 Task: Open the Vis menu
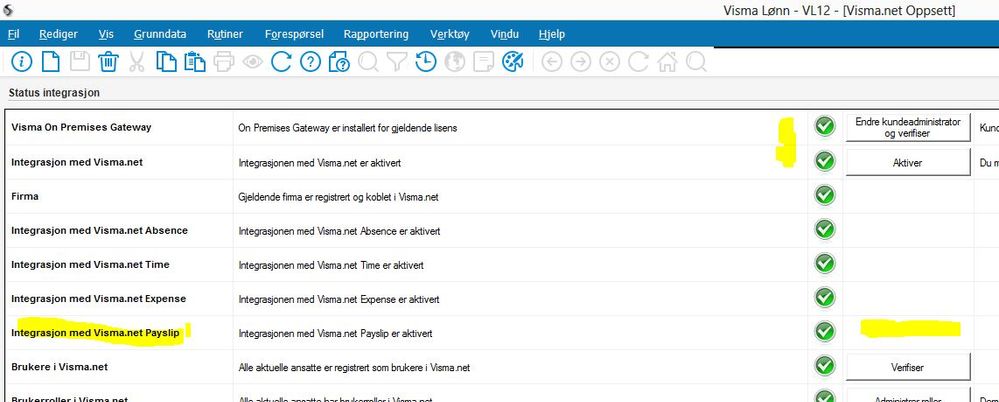[x=106, y=34]
